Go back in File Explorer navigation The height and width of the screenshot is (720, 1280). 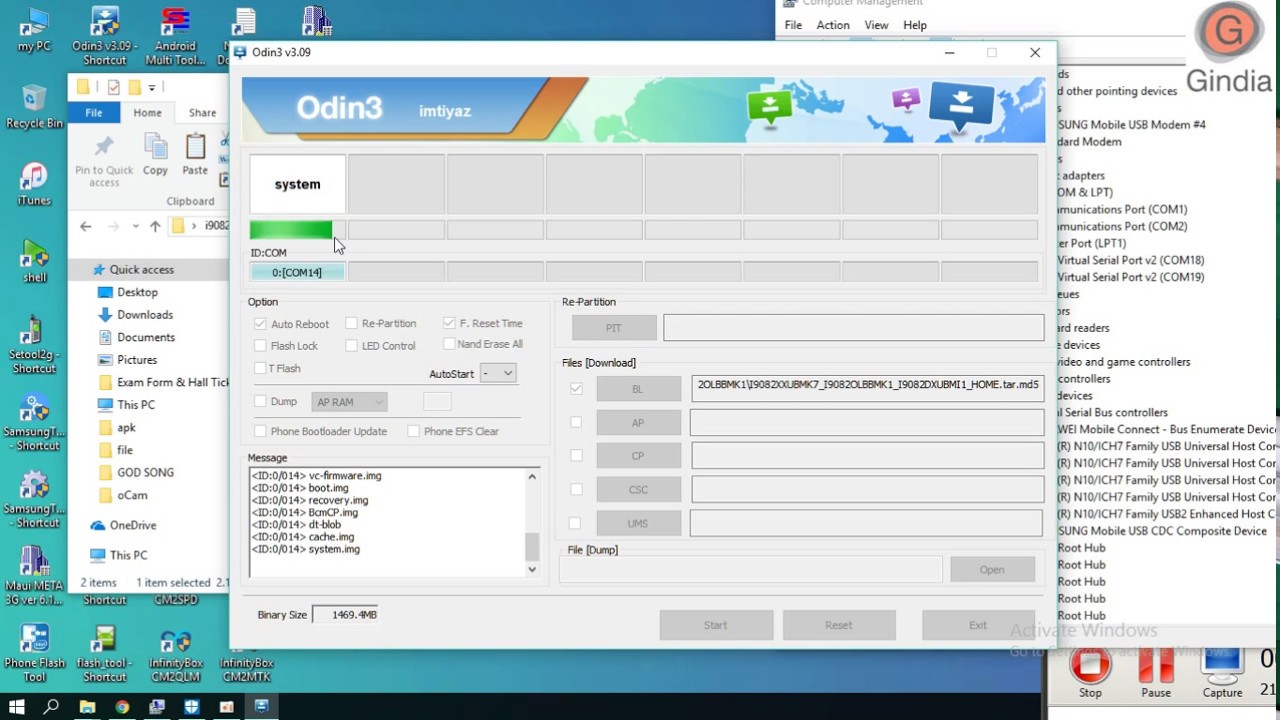[x=86, y=226]
